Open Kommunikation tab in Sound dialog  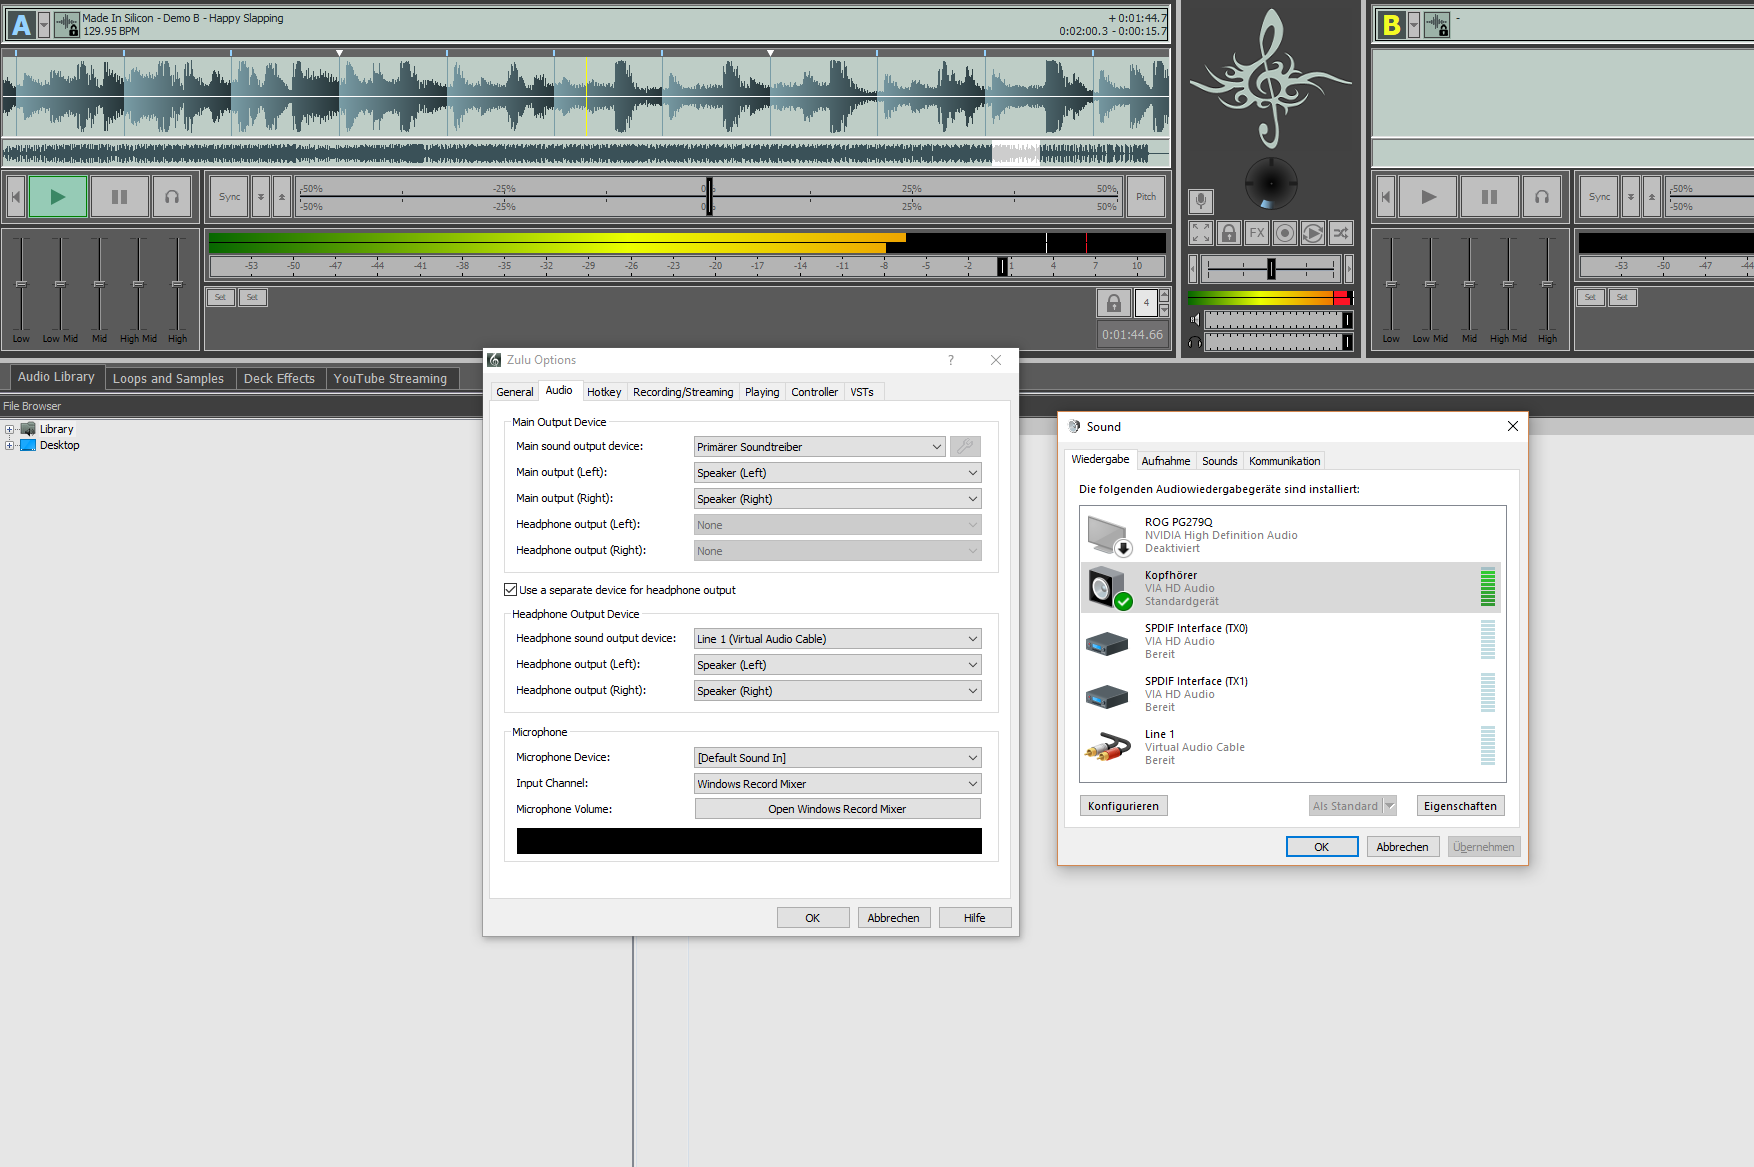[1284, 461]
